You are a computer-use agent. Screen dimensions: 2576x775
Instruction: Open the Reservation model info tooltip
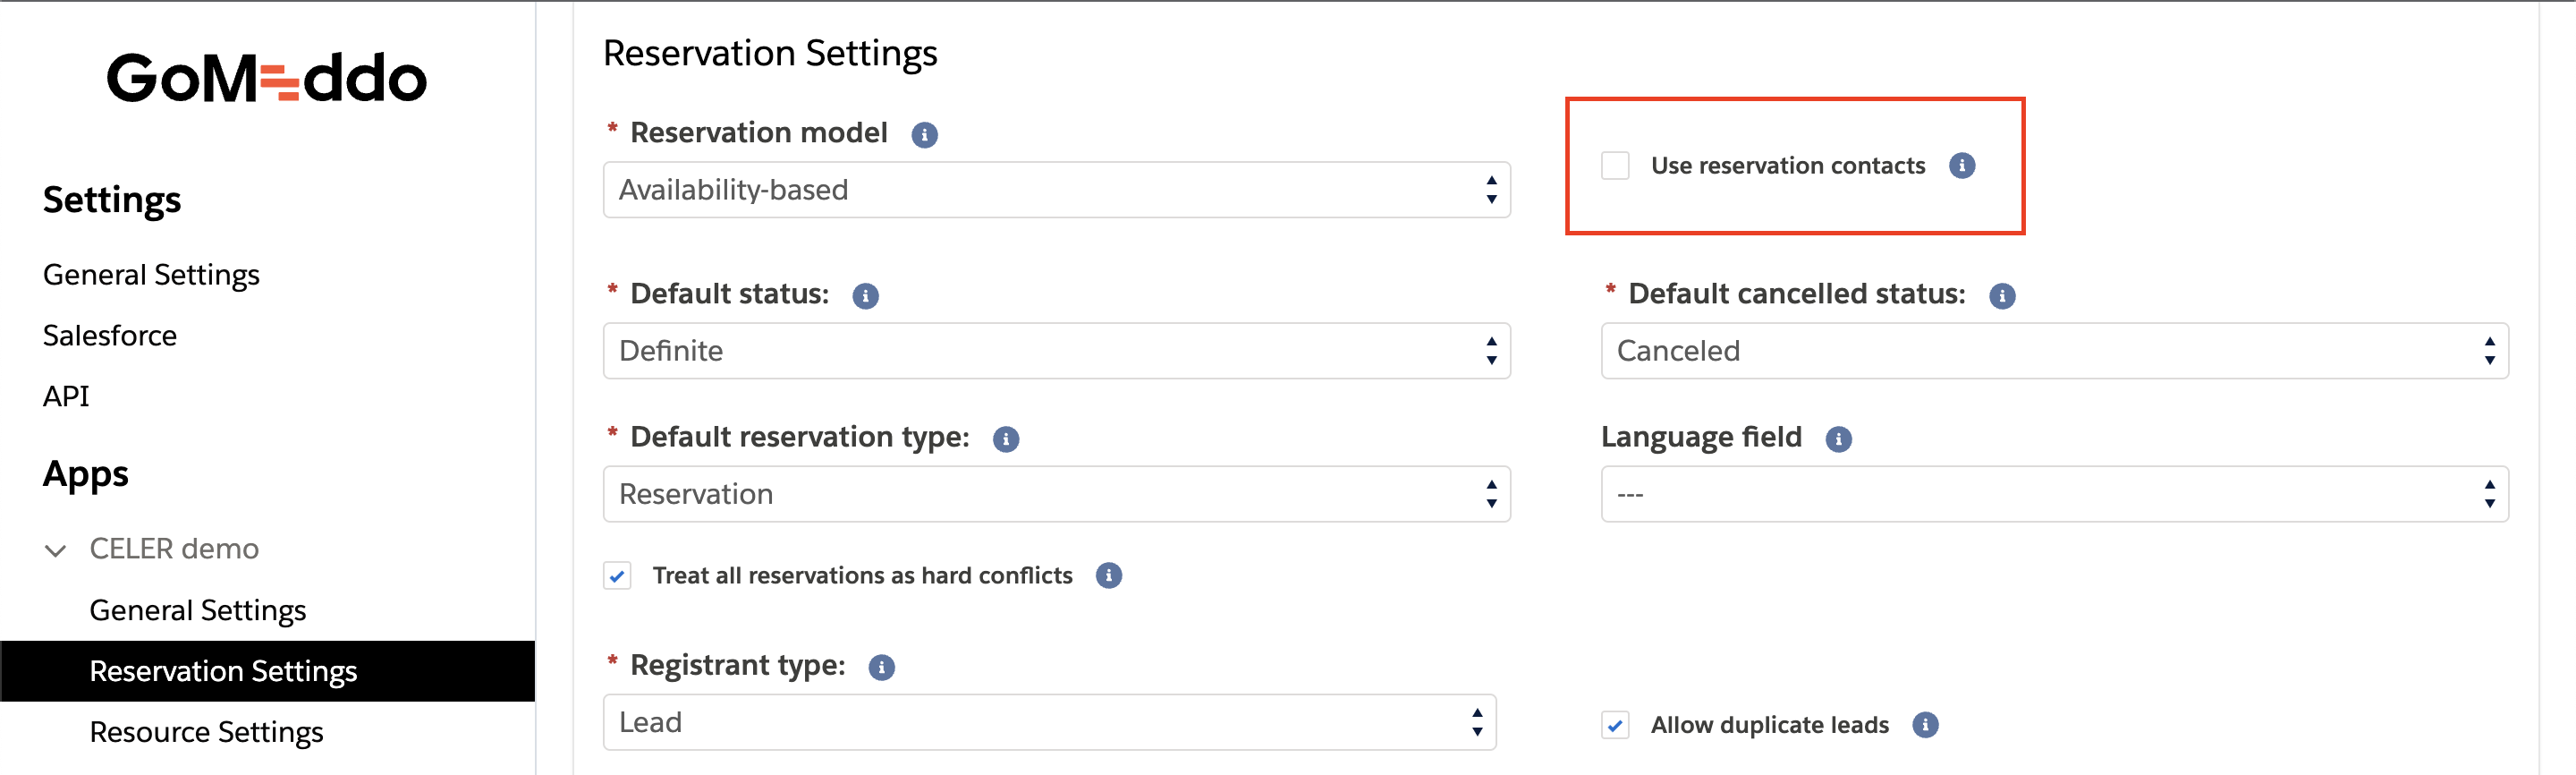(x=925, y=135)
